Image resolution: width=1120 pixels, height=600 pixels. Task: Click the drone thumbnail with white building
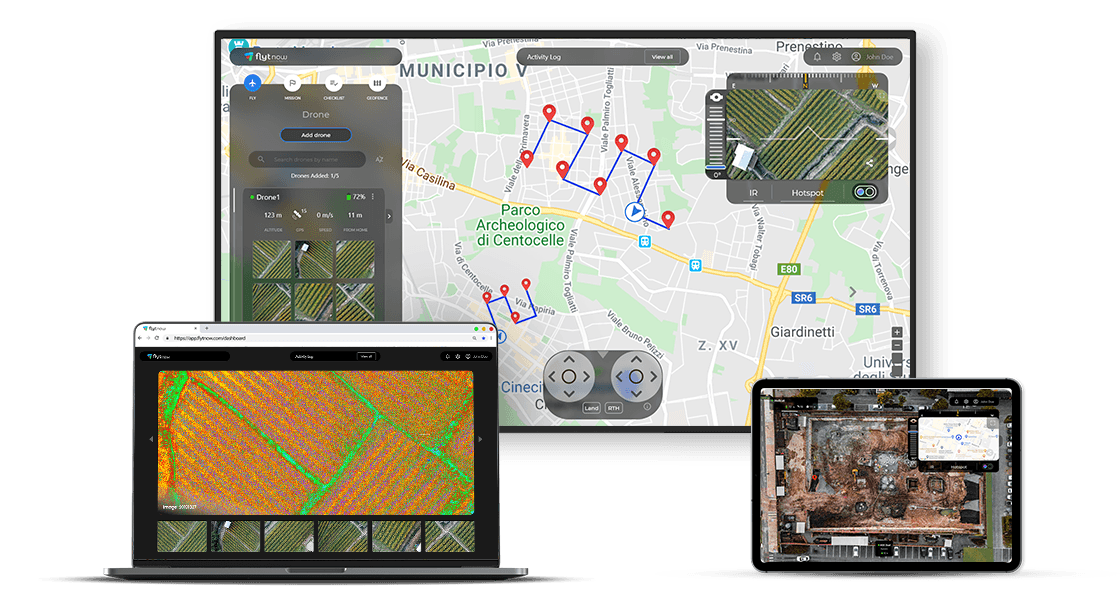314,259
